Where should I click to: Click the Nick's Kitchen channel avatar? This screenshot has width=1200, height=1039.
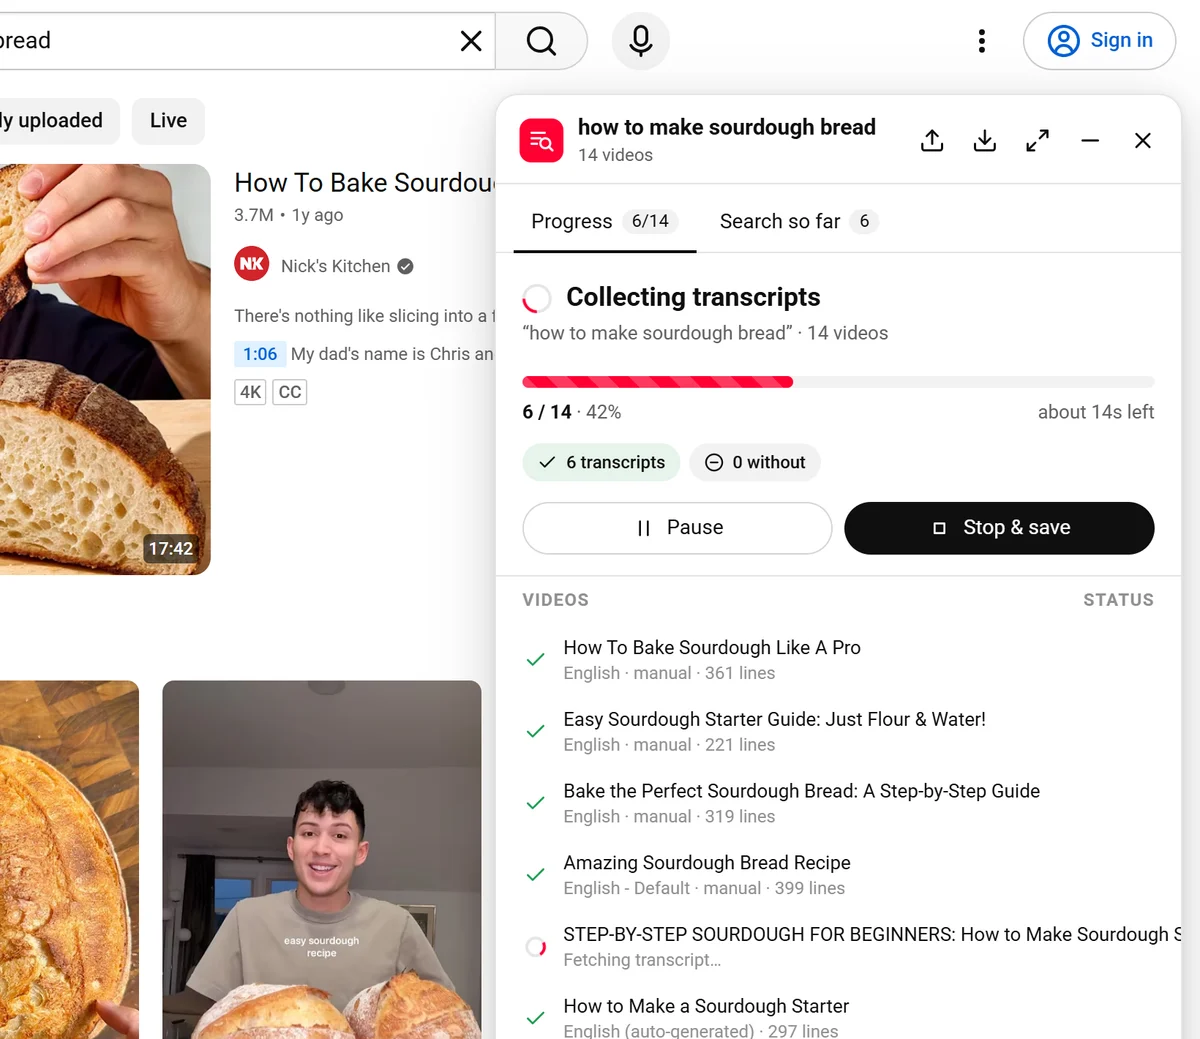click(252, 264)
